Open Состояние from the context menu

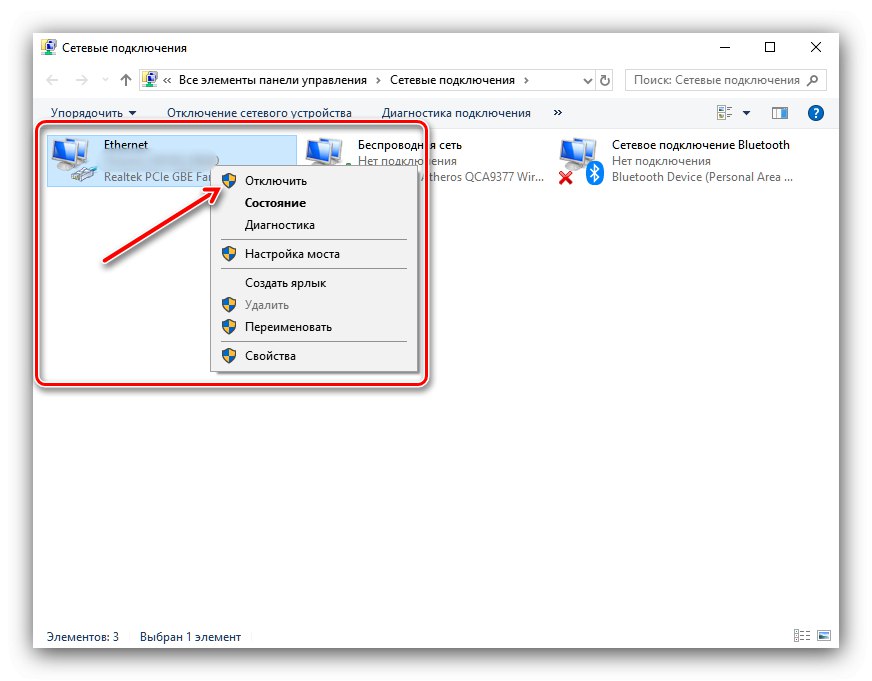[x=314, y=203]
